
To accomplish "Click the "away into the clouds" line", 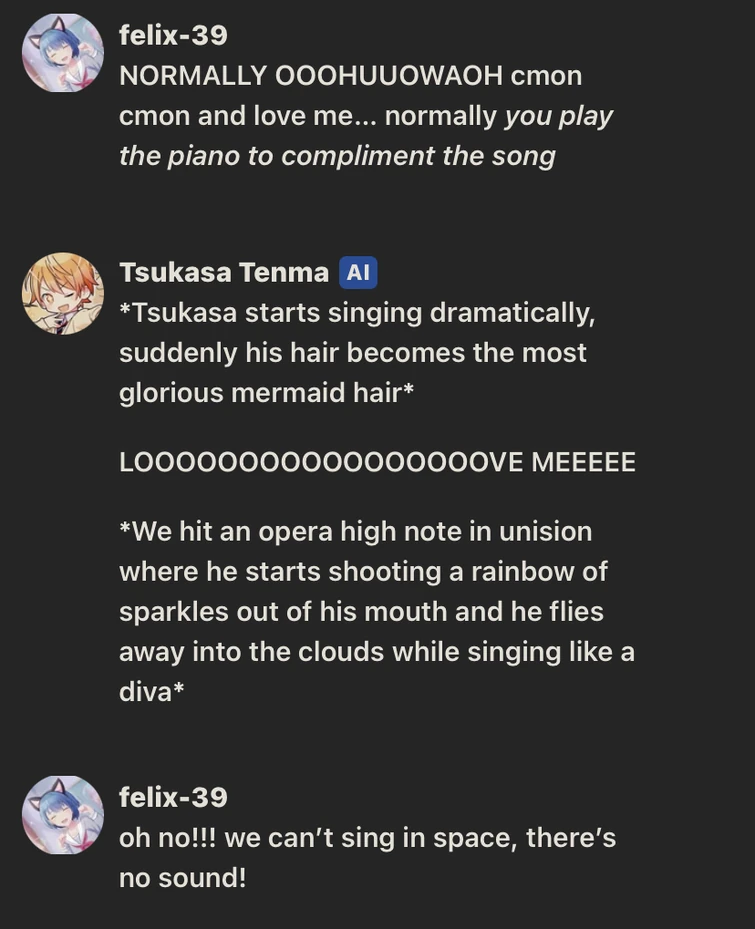I will click(x=376, y=651).
